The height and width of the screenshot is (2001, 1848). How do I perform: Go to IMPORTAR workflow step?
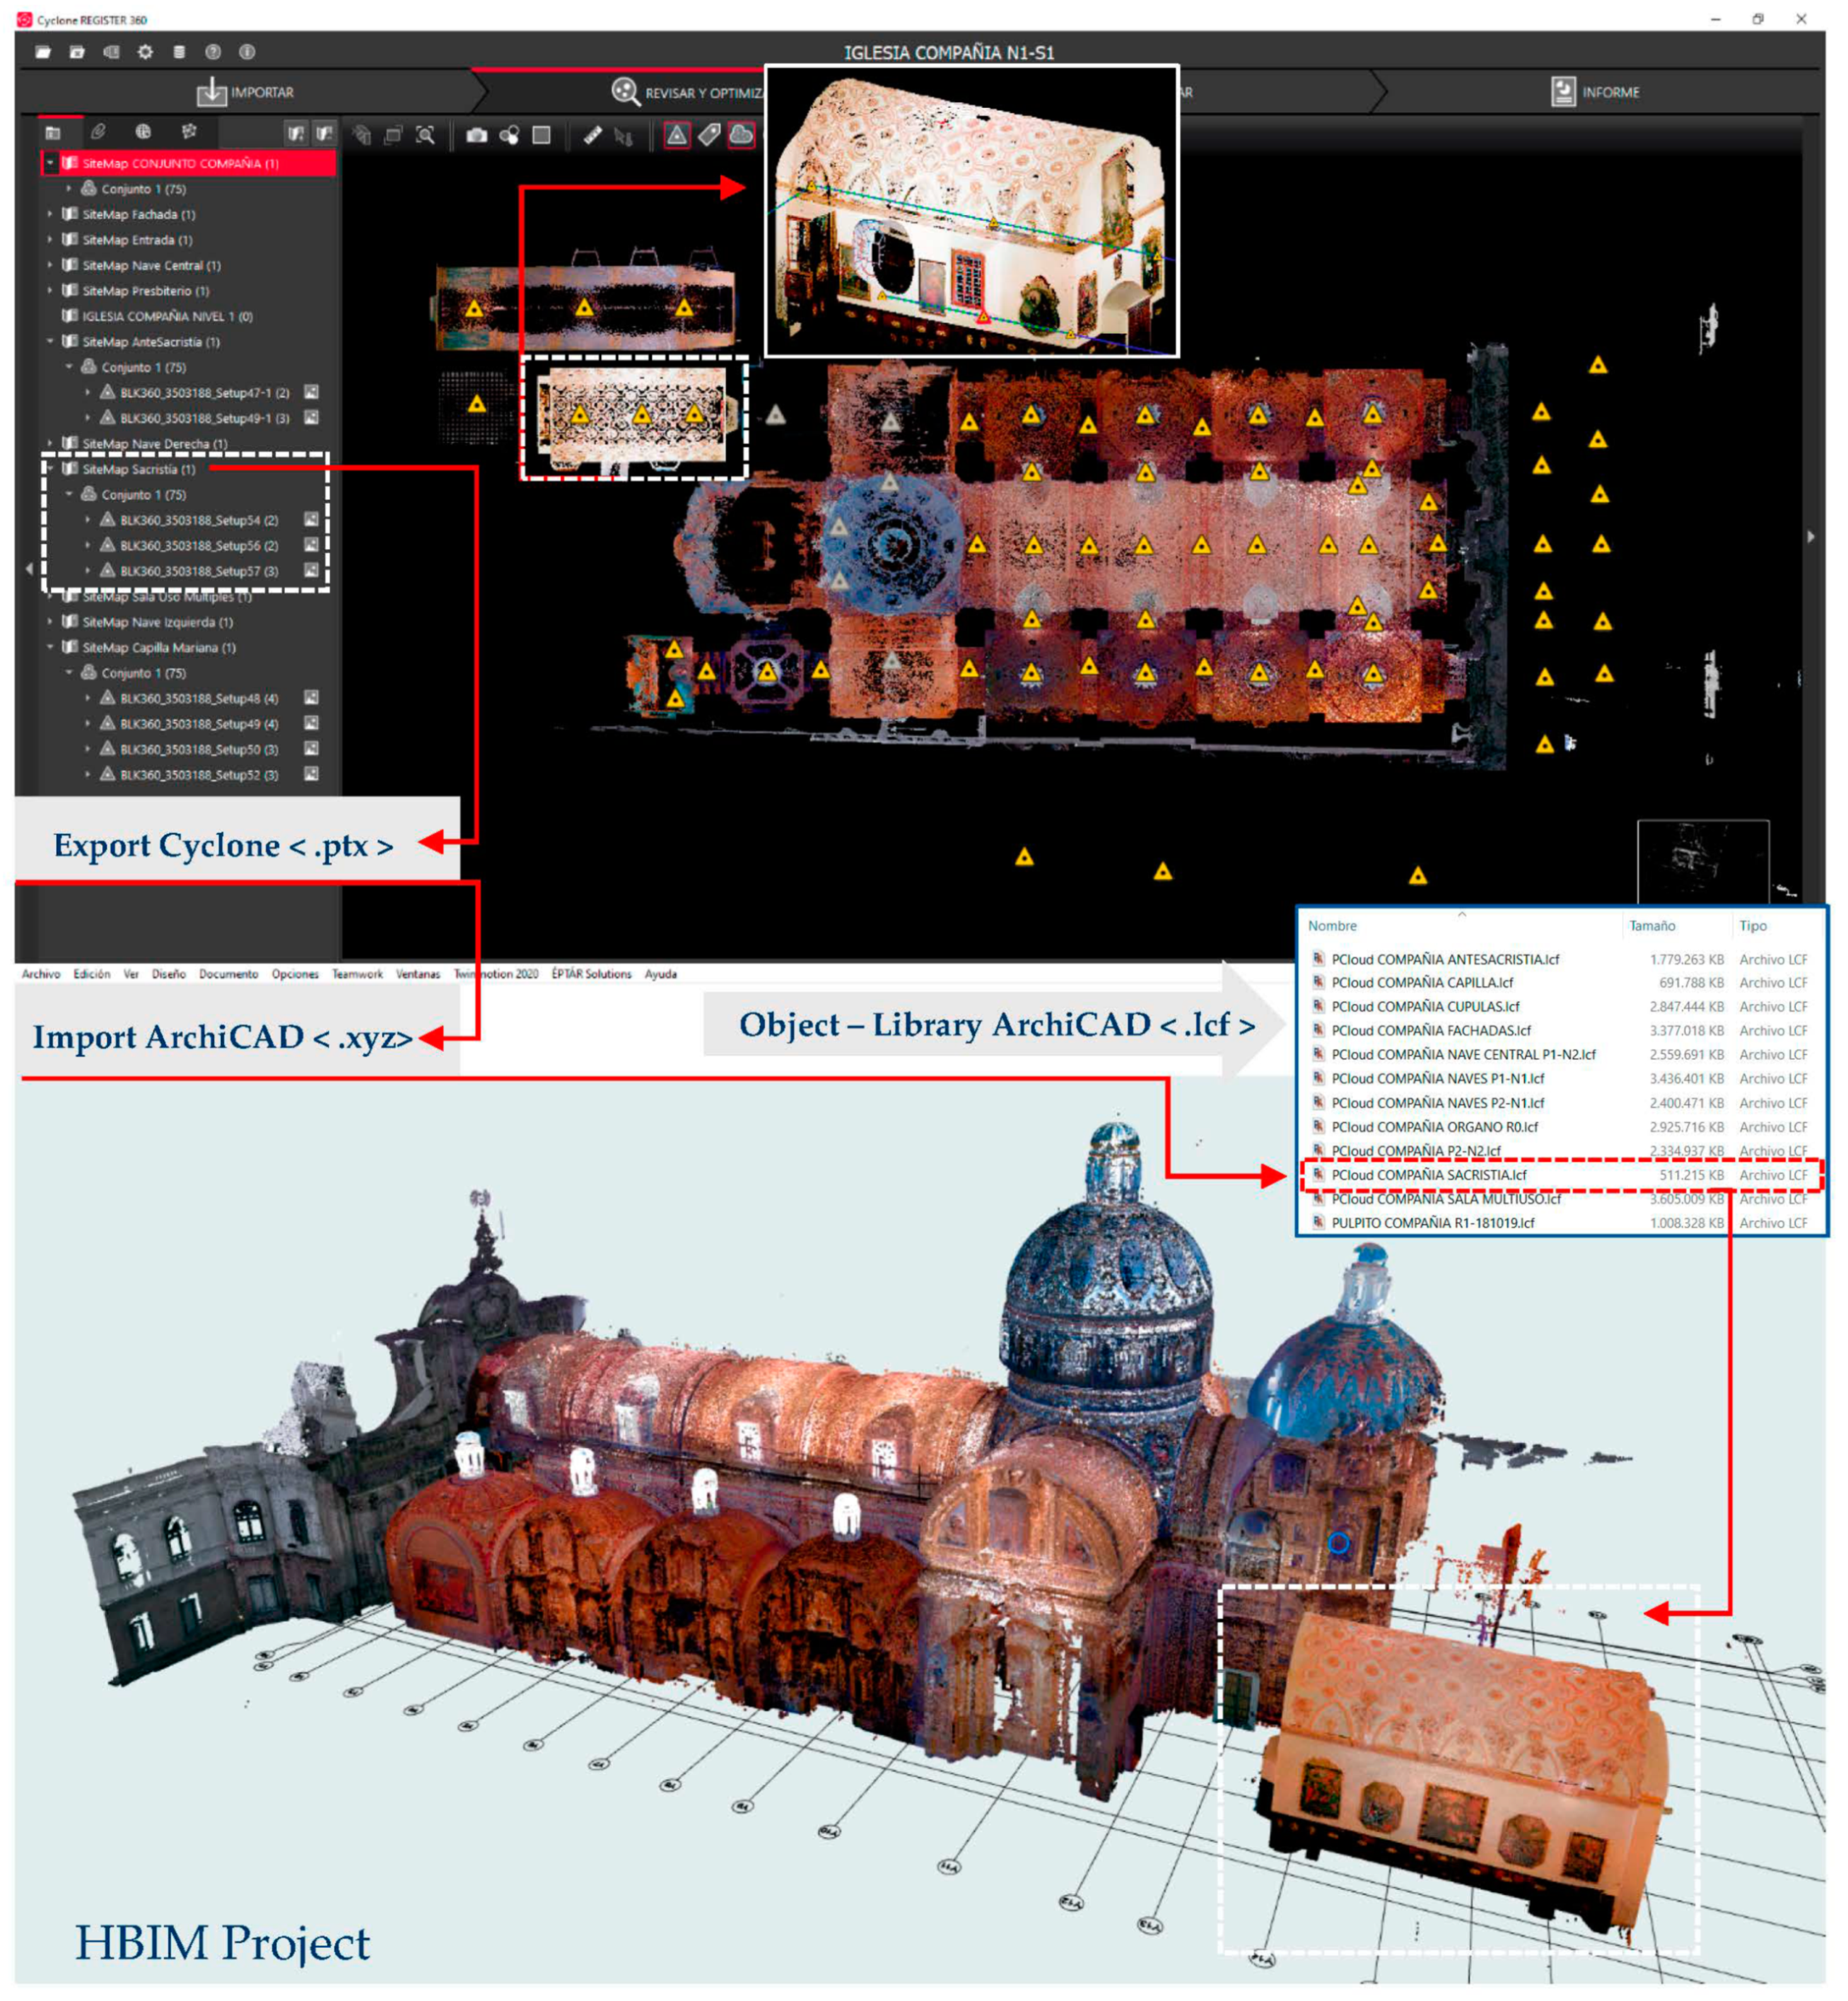245,92
